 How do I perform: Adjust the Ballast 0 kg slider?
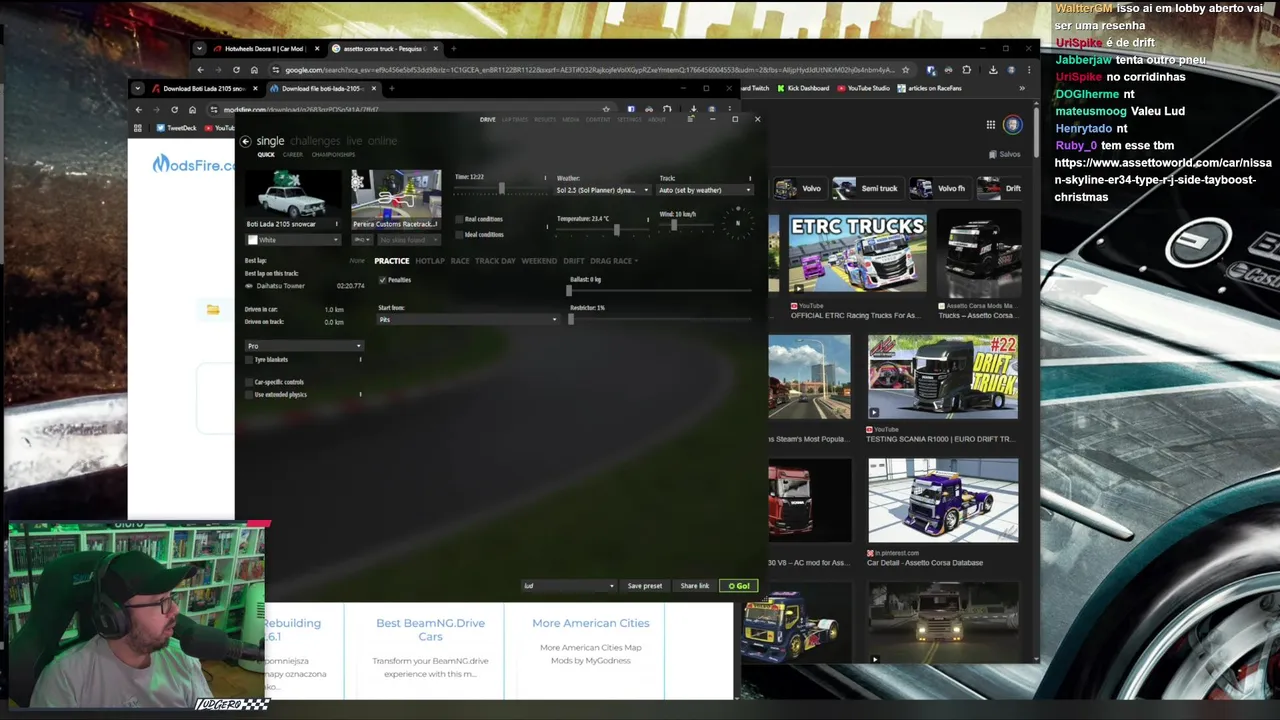660,291
